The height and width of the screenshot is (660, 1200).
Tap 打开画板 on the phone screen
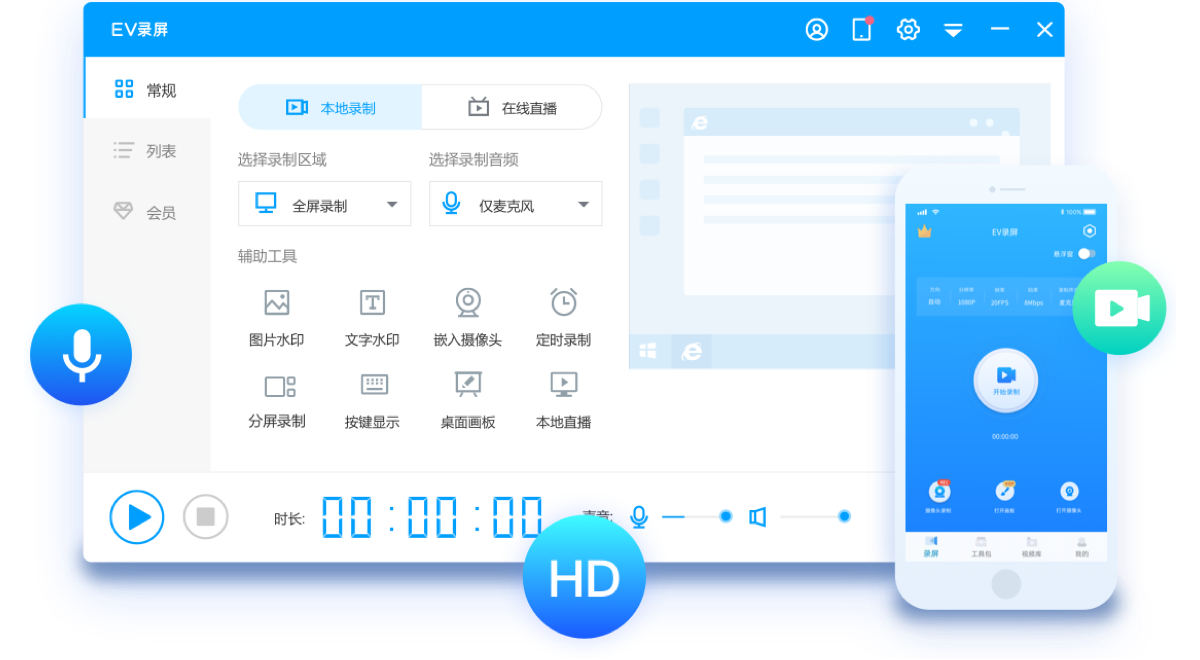pos(1005,495)
